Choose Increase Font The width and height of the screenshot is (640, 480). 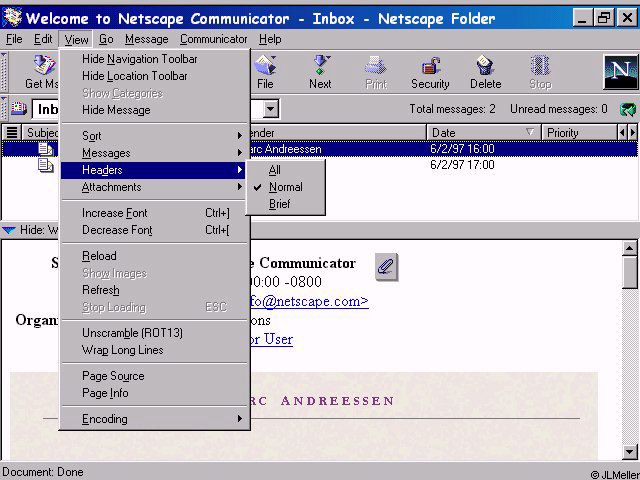pos(155,213)
